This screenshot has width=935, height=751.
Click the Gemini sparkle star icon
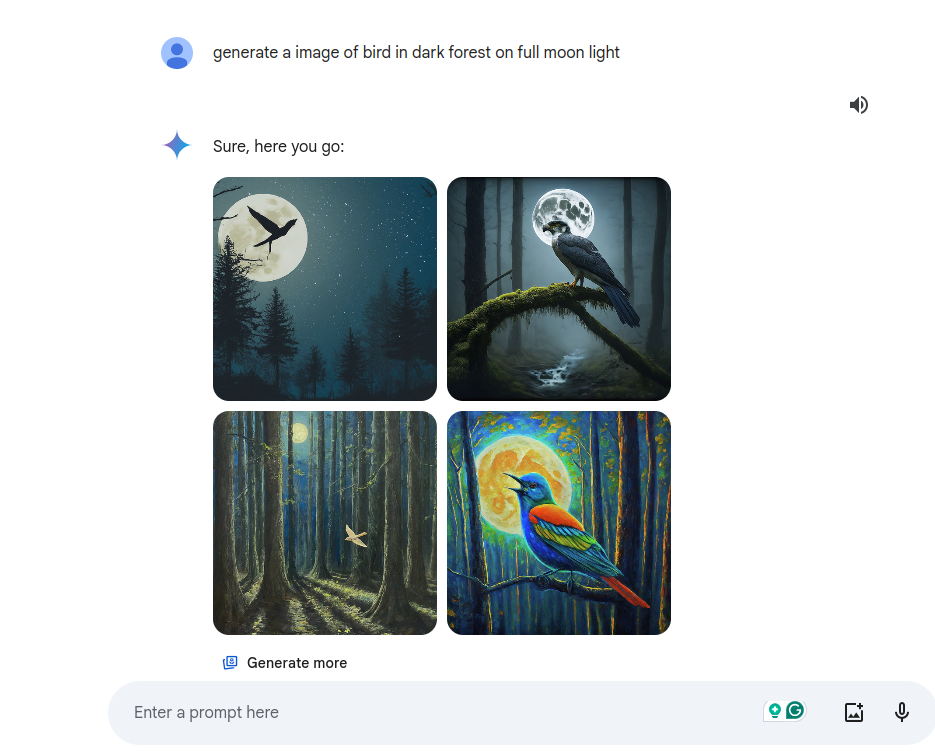(177, 145)
